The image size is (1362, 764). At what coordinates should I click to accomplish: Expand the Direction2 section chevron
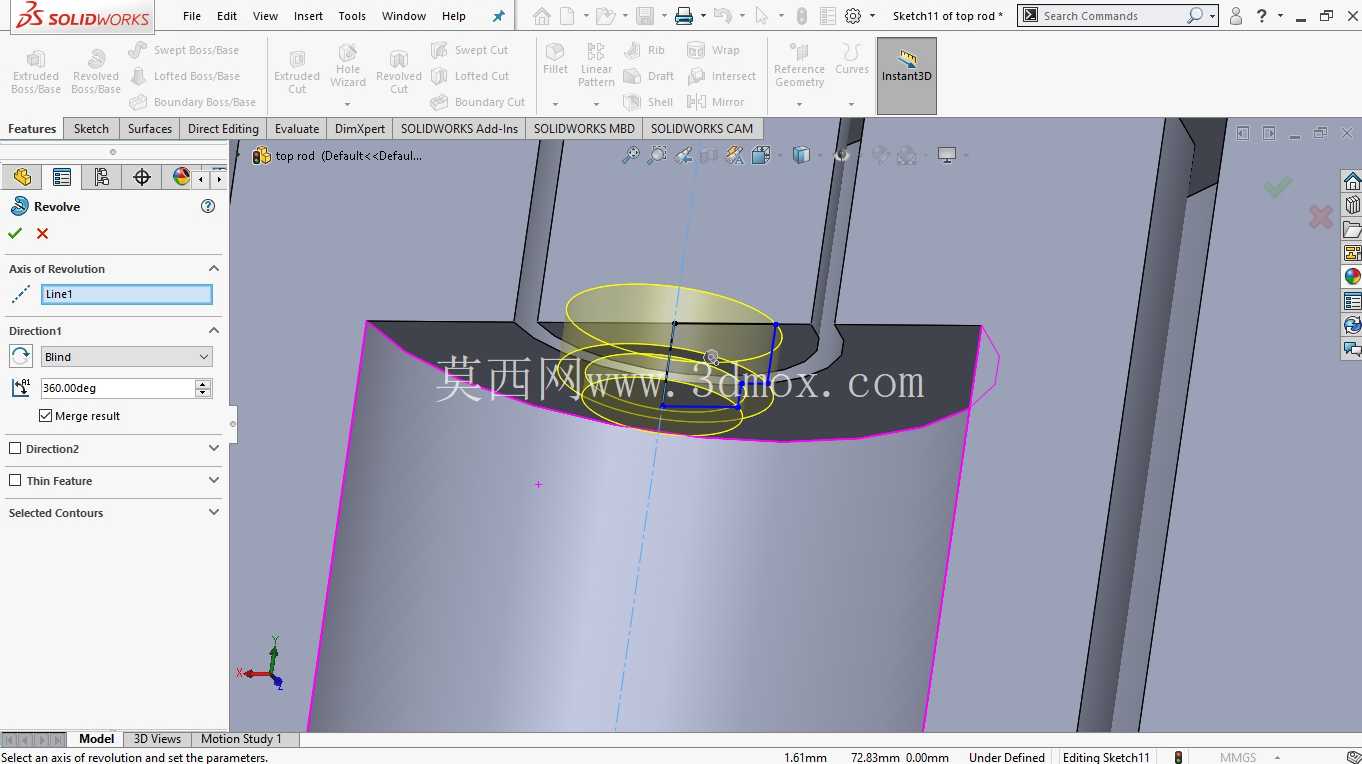pos(213,449)
